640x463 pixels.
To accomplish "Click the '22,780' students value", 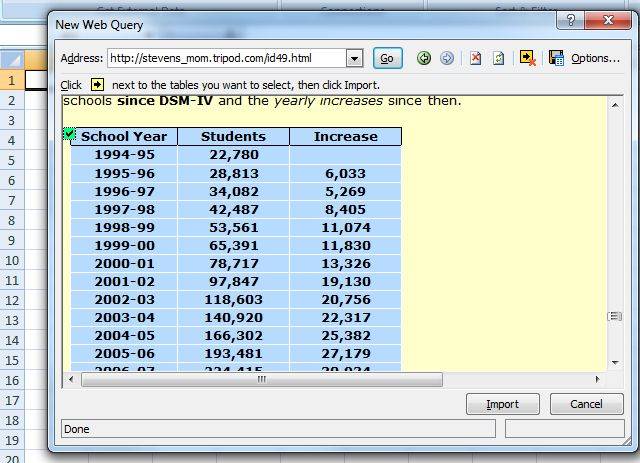I will pyautogui.click(x=234, y=155).
